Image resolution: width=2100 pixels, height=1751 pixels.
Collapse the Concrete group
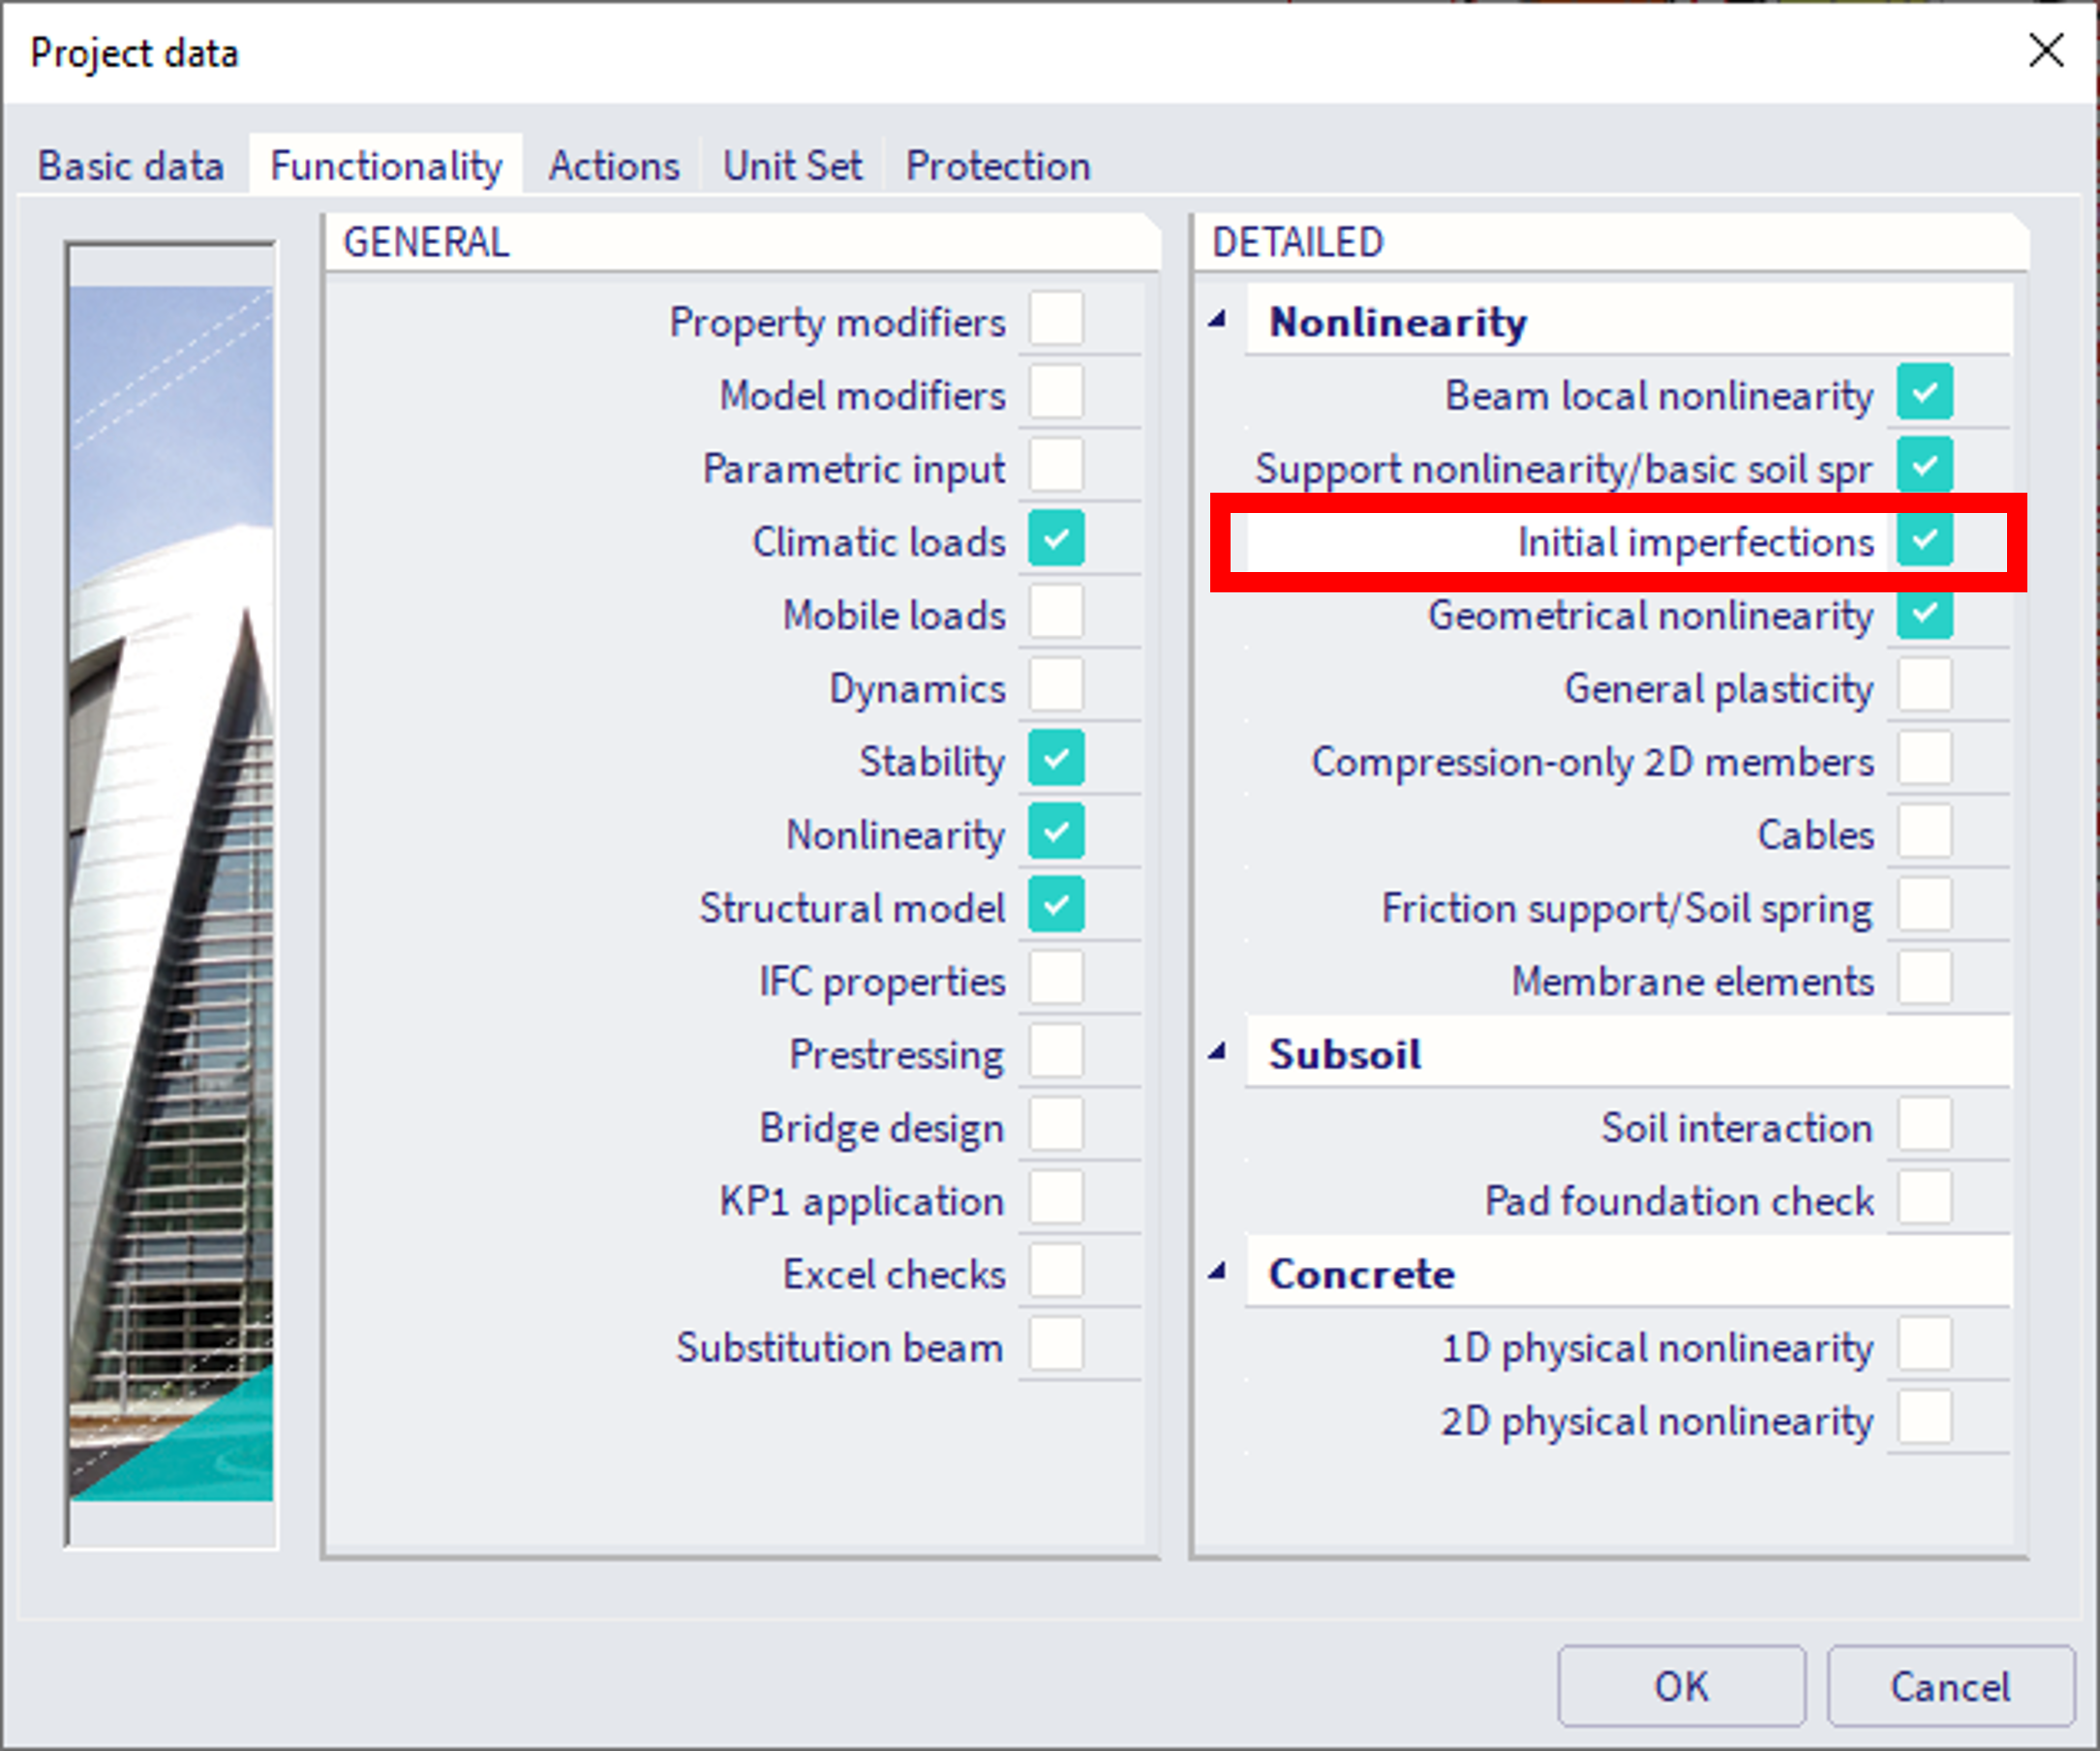(1217, 1272)
